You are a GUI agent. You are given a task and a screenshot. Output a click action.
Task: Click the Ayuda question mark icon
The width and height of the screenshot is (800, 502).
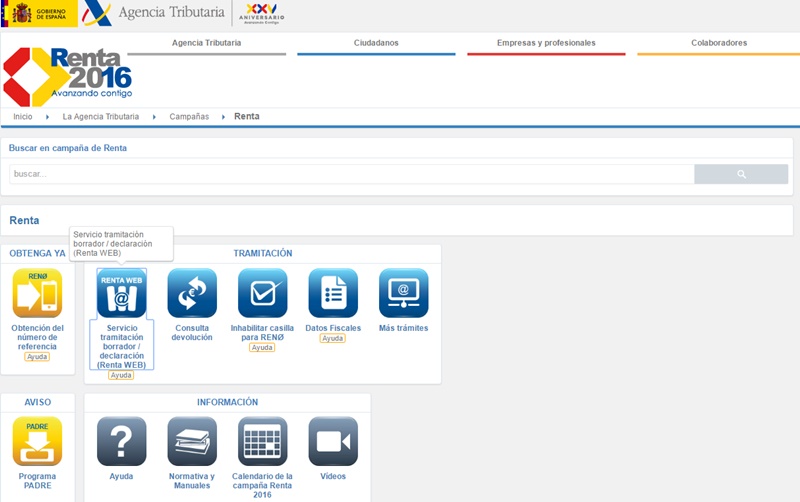tap(121, 441)
